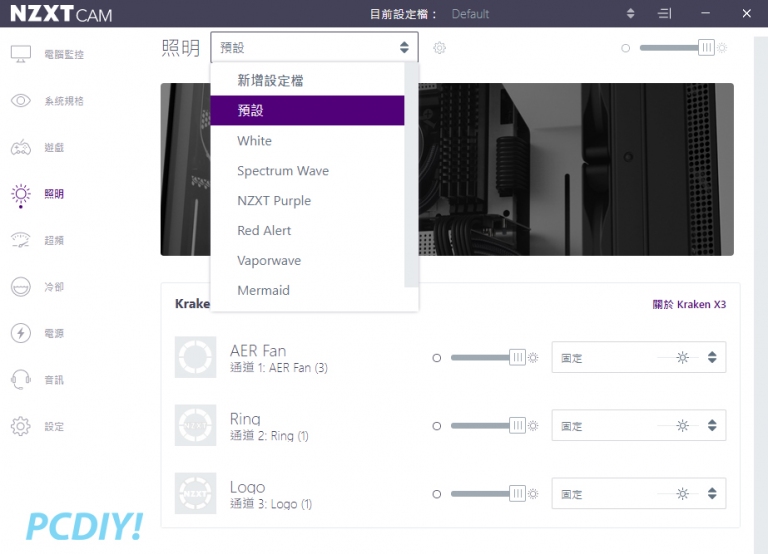Open AER Fan 固定 effect dropdown
The image size is (768, 554).
point(639,358)
